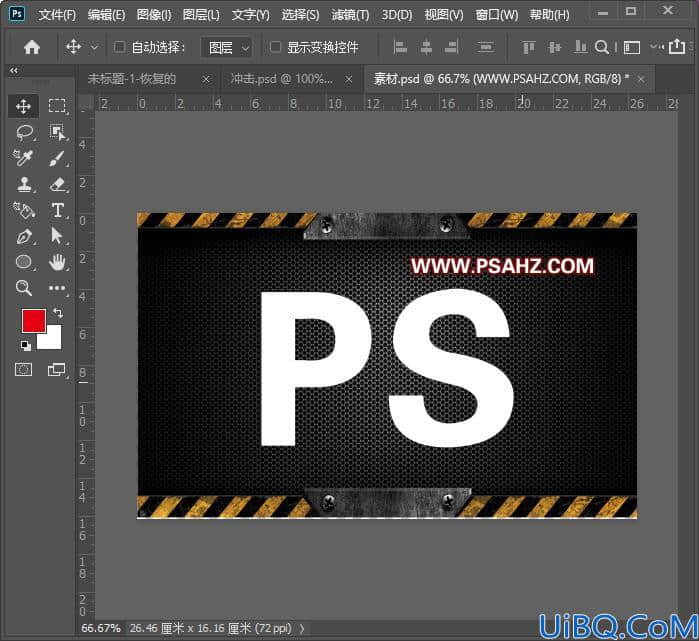699x641 pixels.
Task: Open the workspace switcher icon
Action: click(x=632, y=47)
